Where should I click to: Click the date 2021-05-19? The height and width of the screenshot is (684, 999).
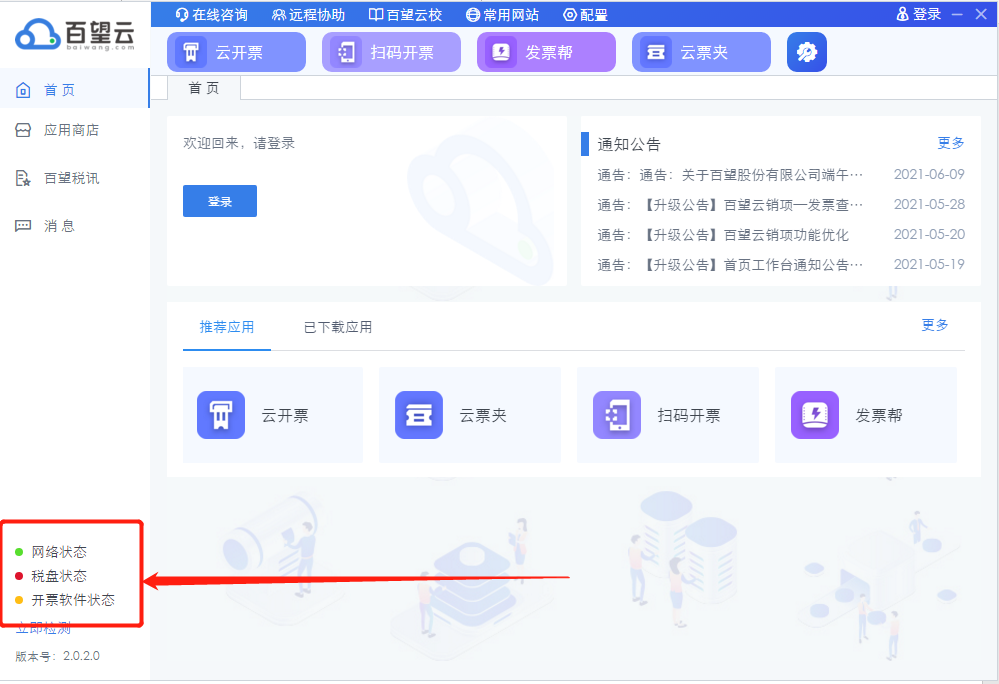[929, 264]
